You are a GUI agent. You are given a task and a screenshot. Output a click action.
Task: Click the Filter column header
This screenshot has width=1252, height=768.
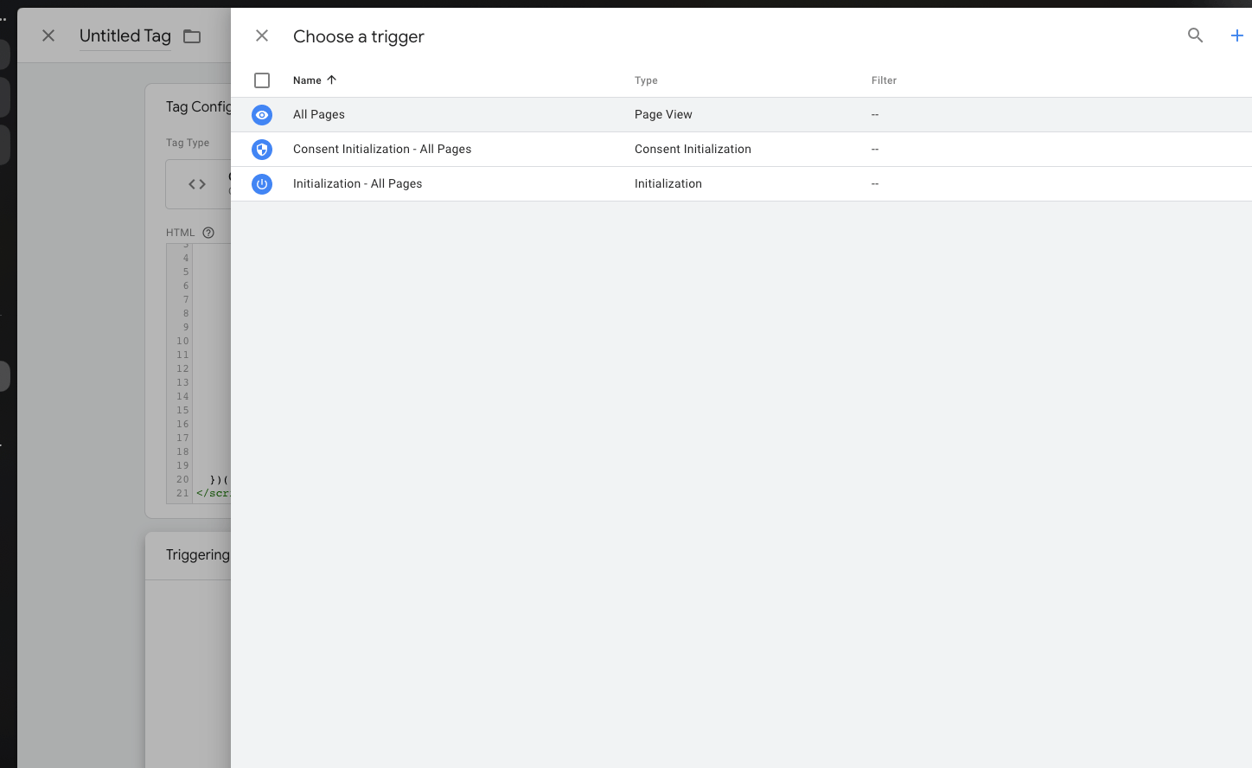(884, 80)
